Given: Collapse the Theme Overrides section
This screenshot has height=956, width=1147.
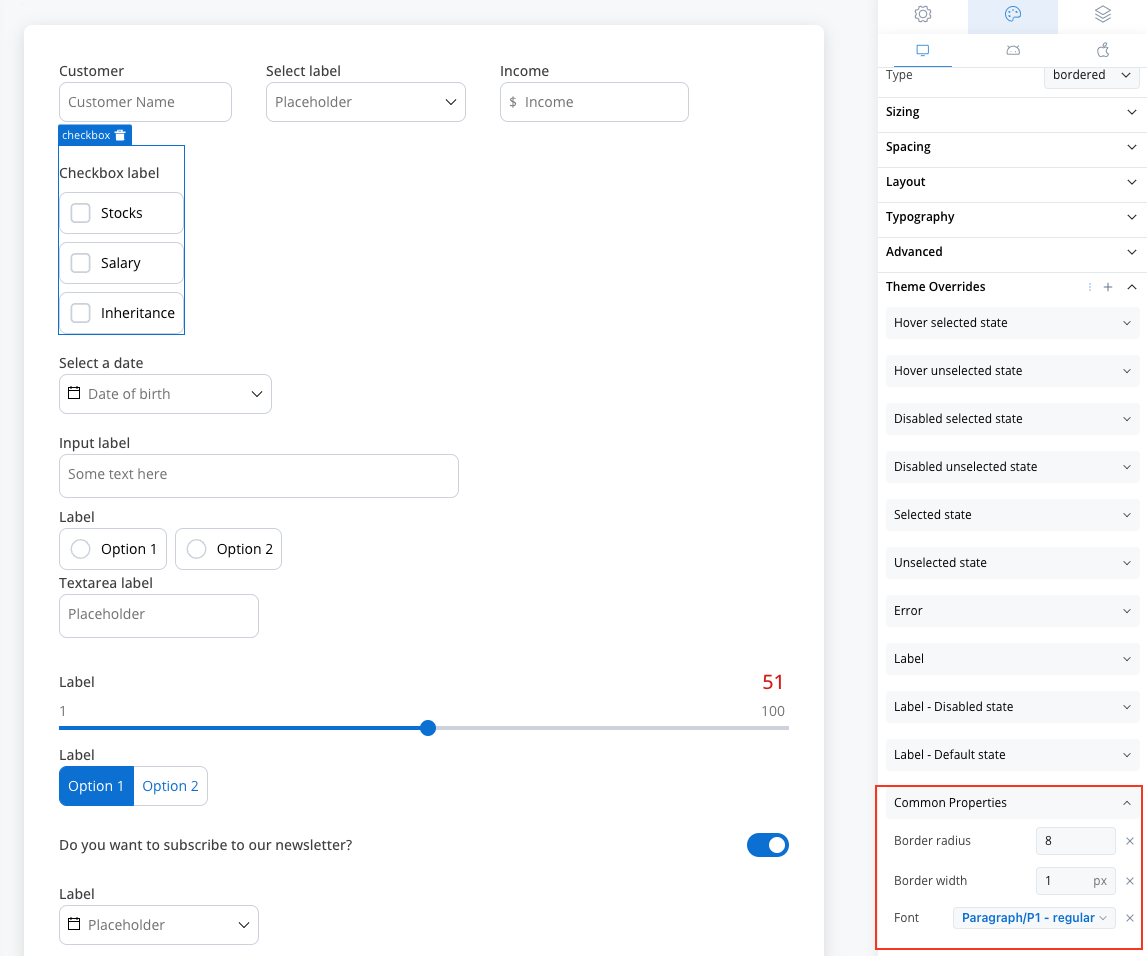Looking at the screenshot, I should coord(1132,287).
